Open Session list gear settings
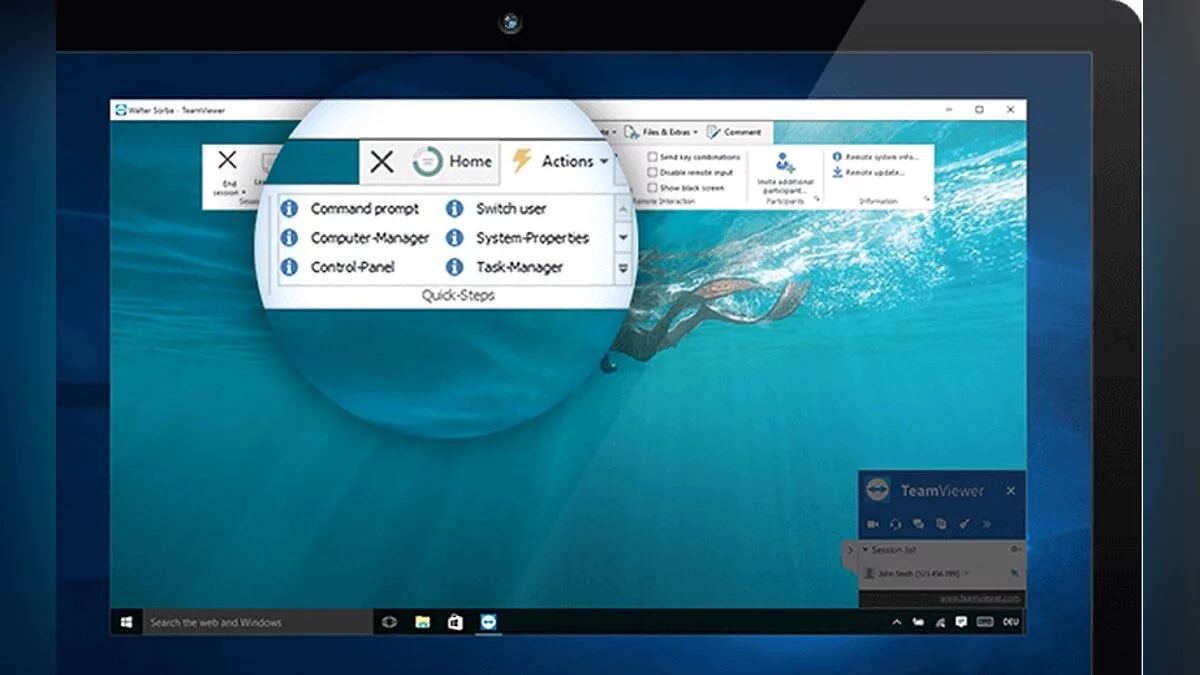The image size is (1200, 675). pyautogui.click(x=1016, y=549)
